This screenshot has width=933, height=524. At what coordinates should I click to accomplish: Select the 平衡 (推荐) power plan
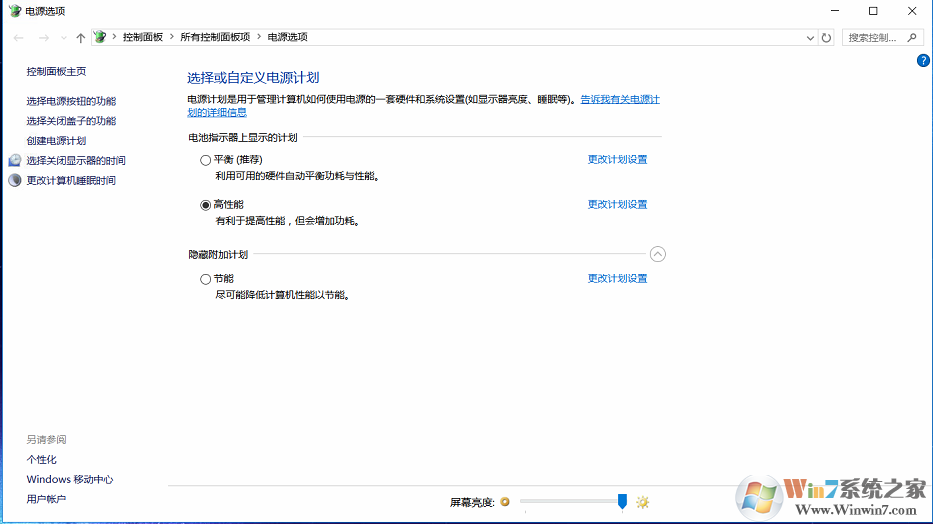tap(206, 160)
